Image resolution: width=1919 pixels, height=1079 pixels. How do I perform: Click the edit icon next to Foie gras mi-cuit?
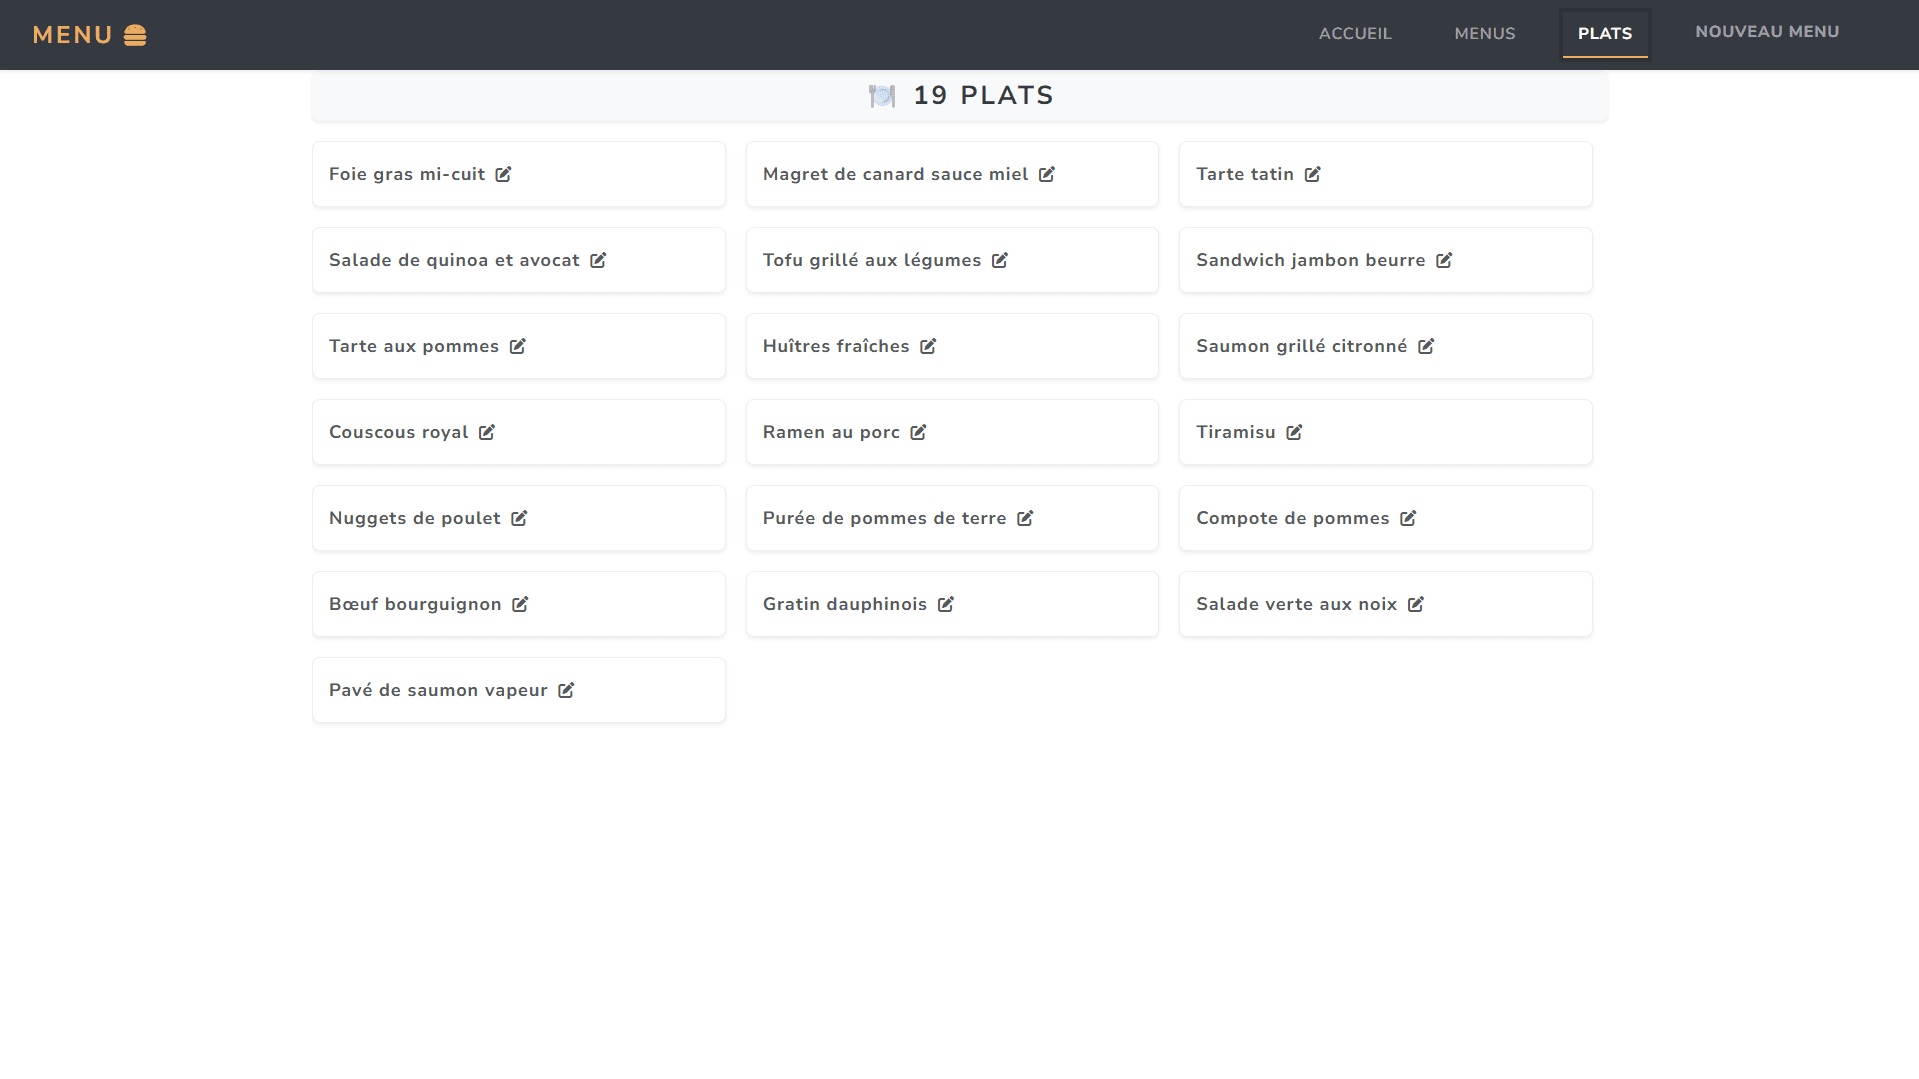point(503,174)
